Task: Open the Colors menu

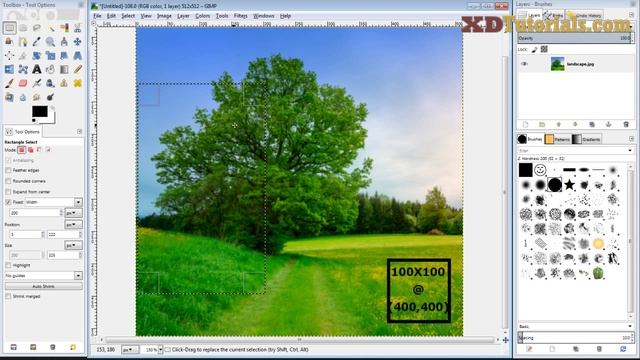Action: pos(202,16)
